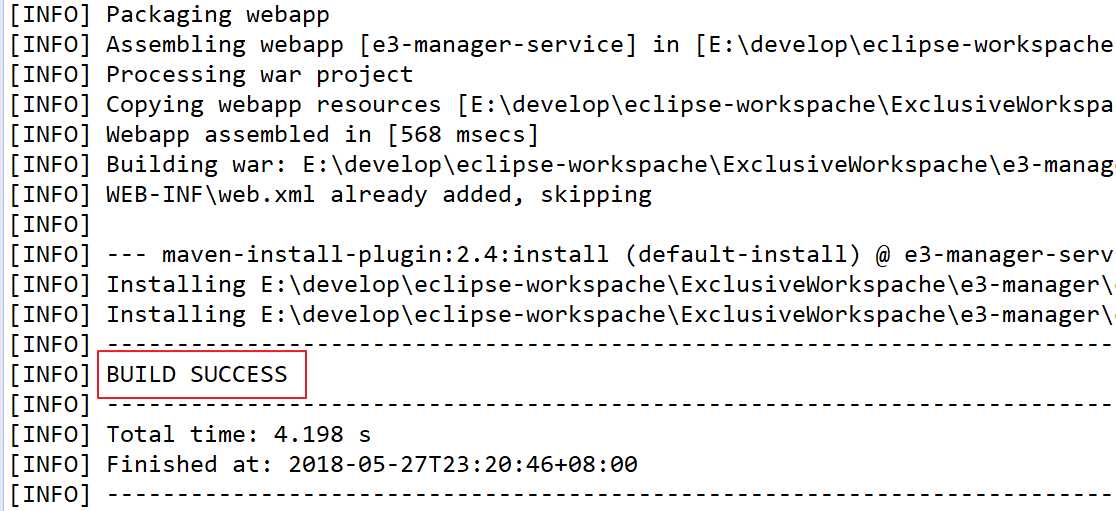Click the WEB-INF\web.xml already added line
The width and height of the screenshot is (1116, 511).
coord(330,194)
